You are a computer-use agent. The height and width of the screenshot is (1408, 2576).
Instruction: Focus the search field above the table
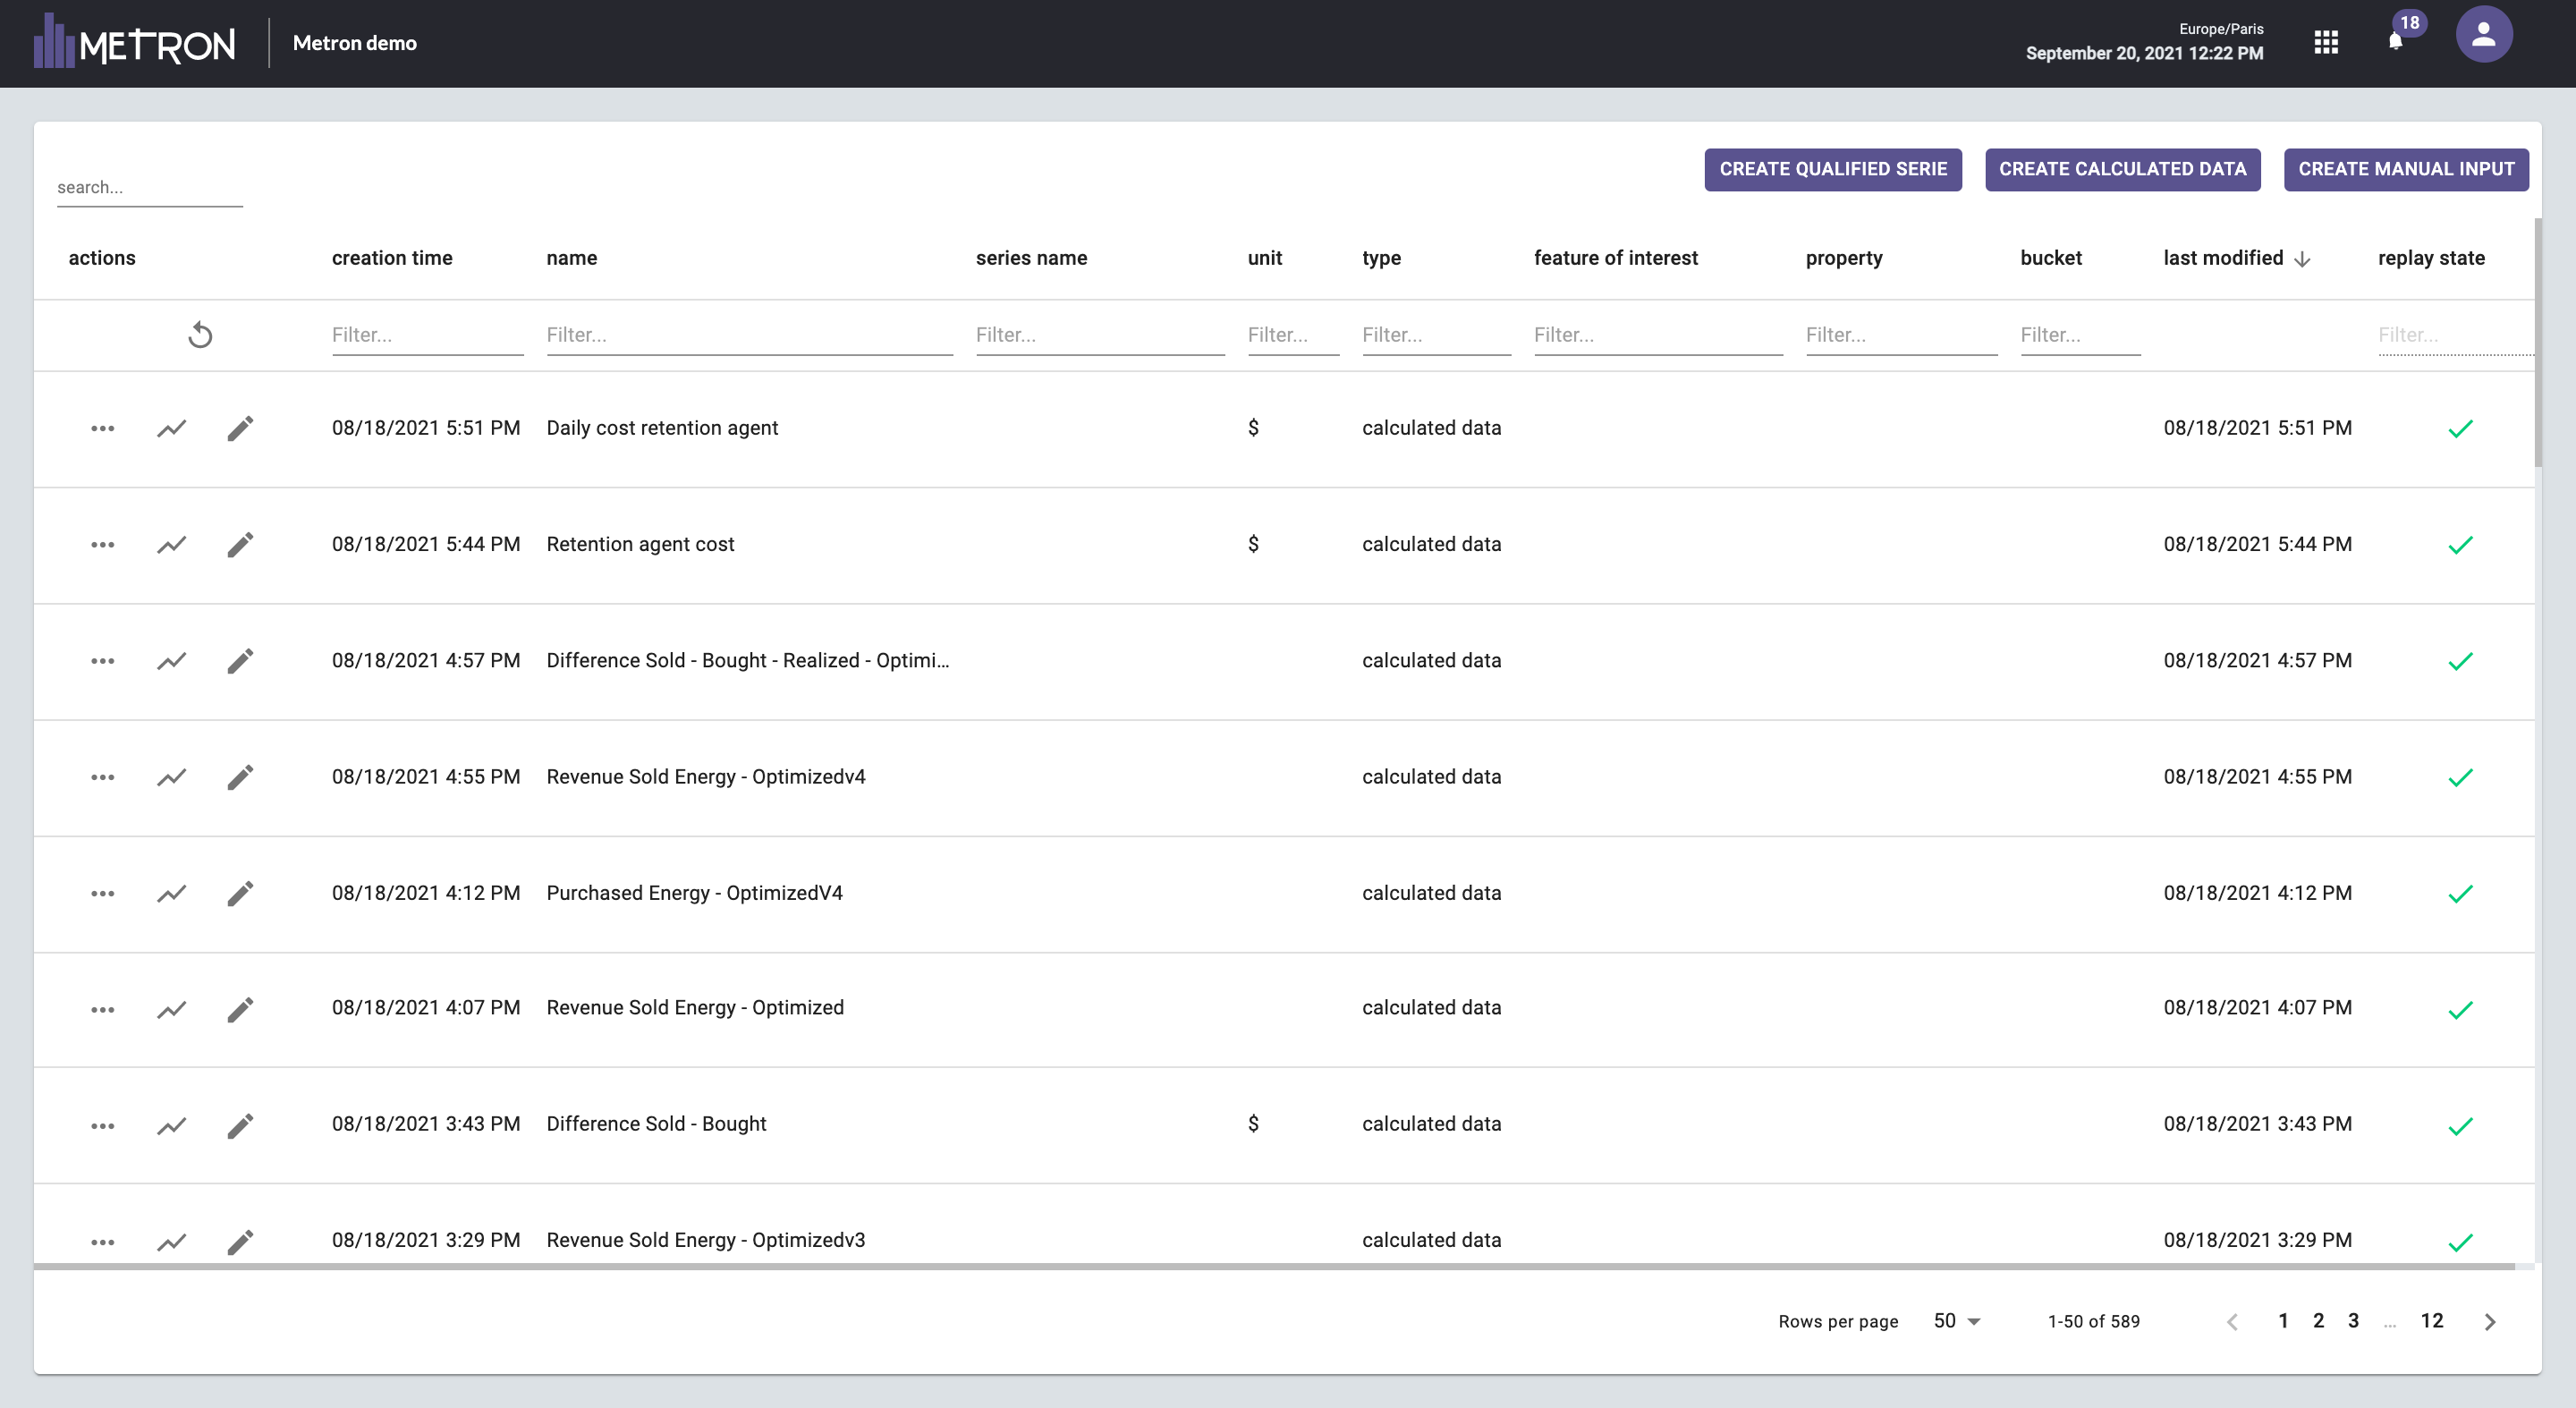click(149, 187)
